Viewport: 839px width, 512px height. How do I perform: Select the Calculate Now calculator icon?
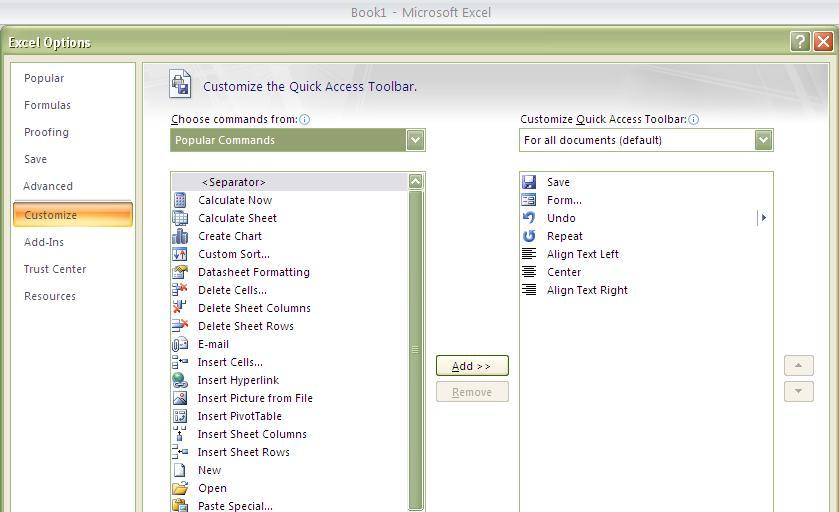[180, 200]
